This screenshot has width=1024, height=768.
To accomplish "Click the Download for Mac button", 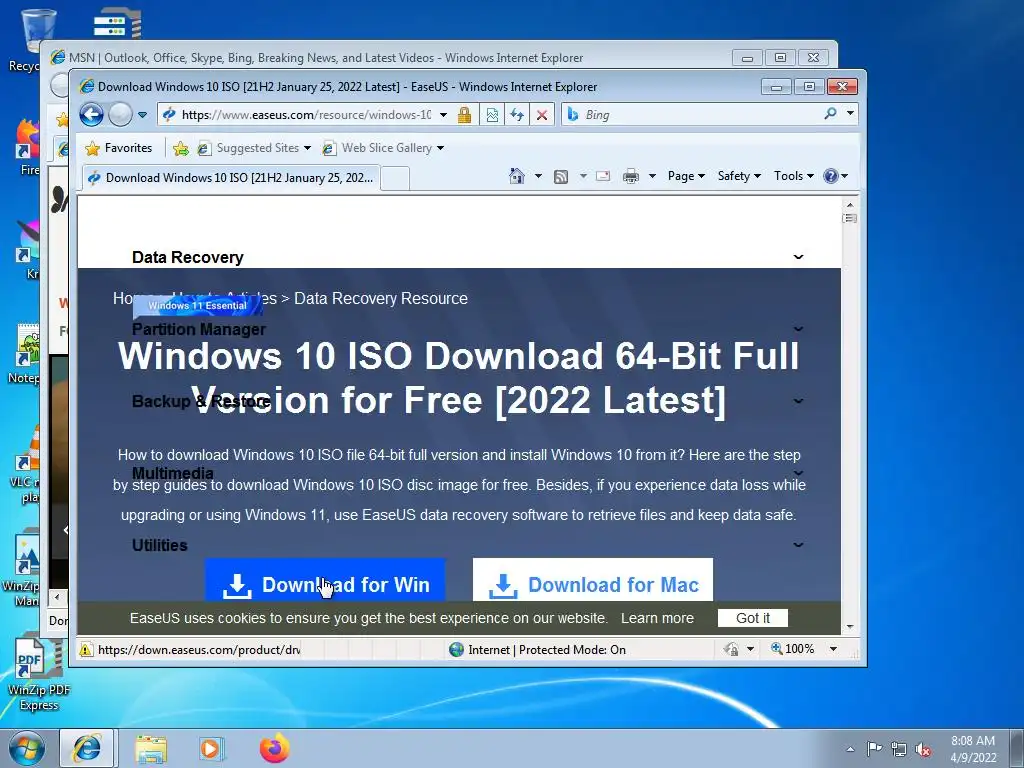I will click(x=593, y=580).
